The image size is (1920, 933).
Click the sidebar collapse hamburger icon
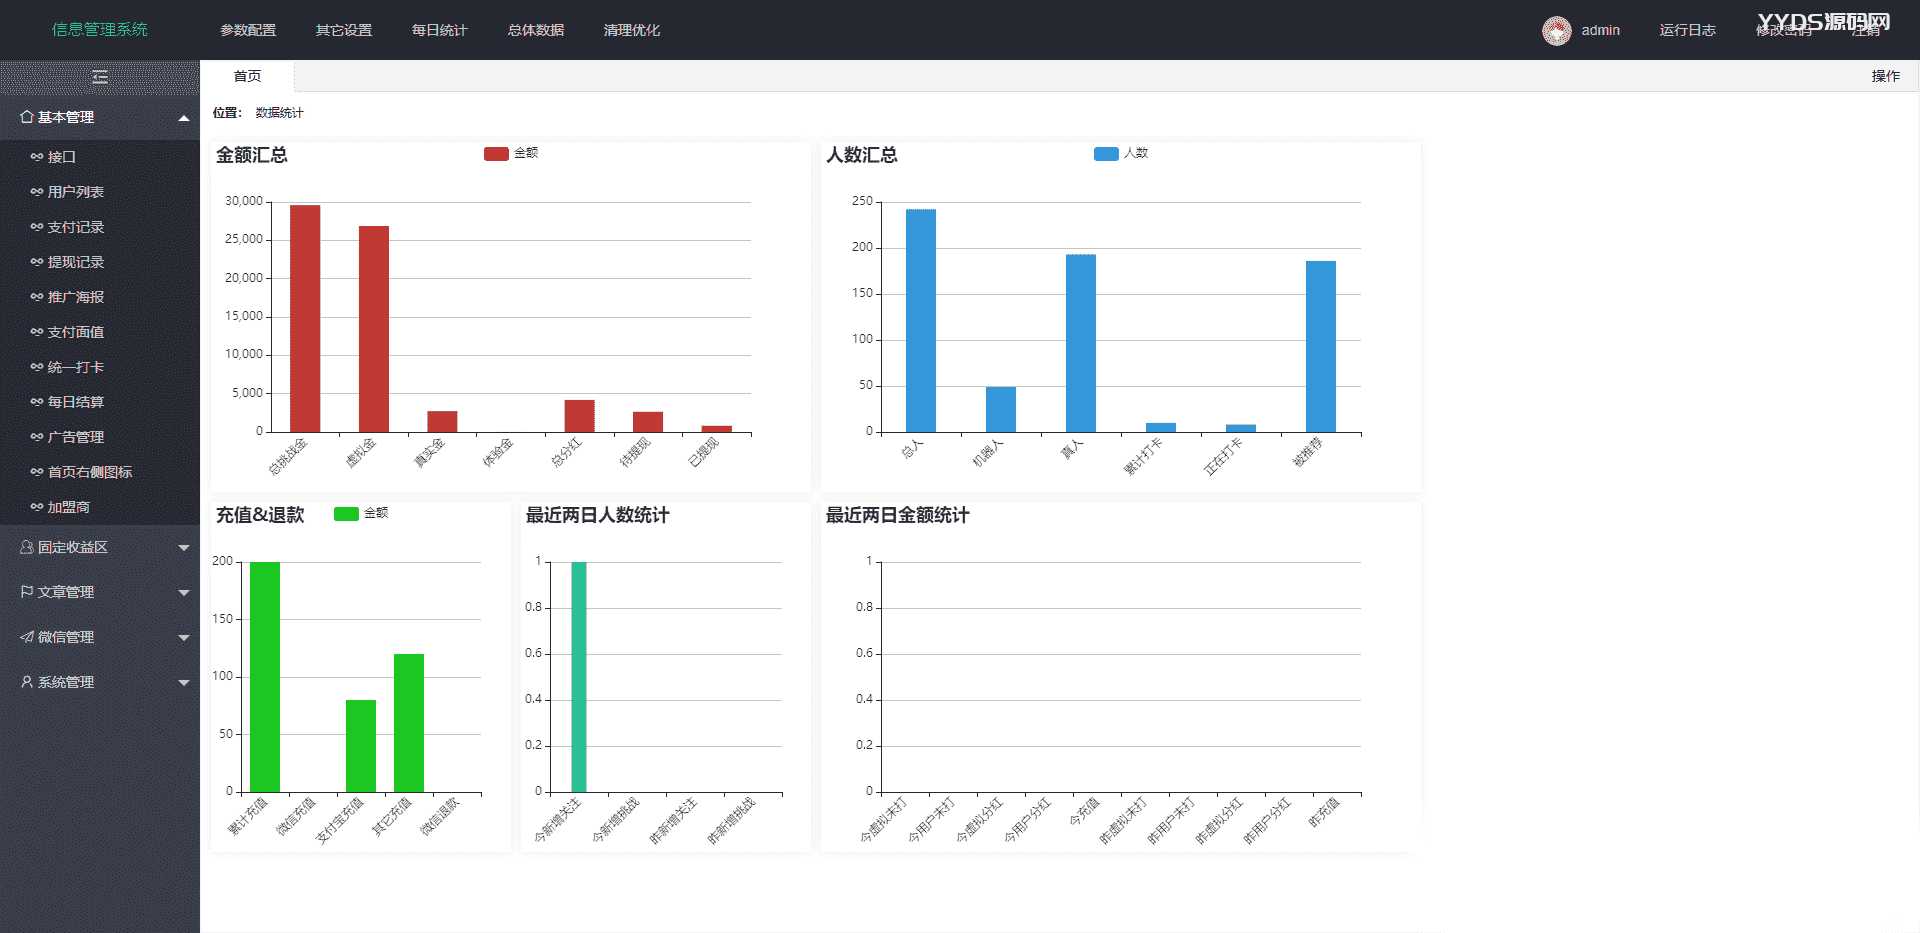tap(100, 77)
